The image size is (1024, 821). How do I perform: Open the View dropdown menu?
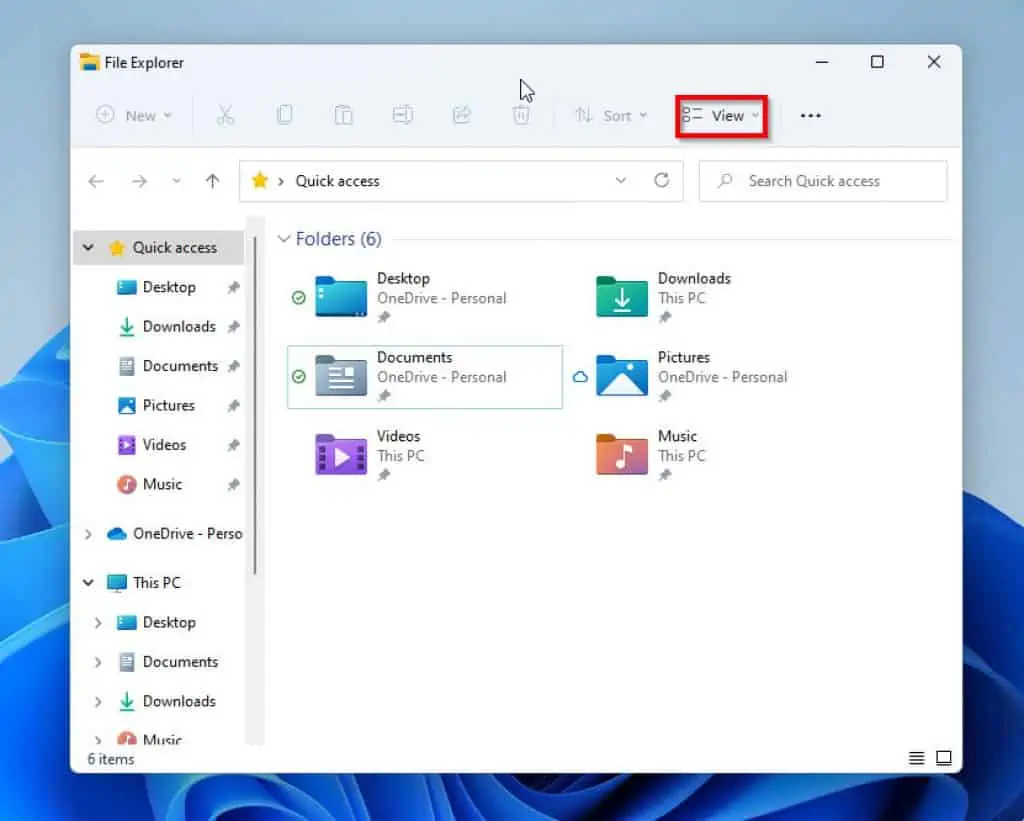(722, 116)
